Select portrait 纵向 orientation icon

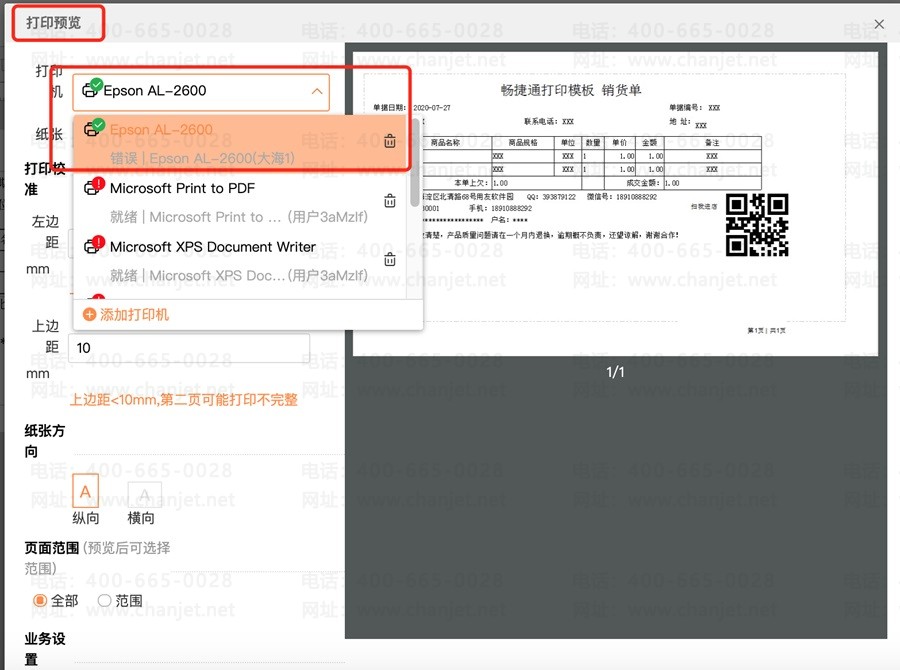86,492
